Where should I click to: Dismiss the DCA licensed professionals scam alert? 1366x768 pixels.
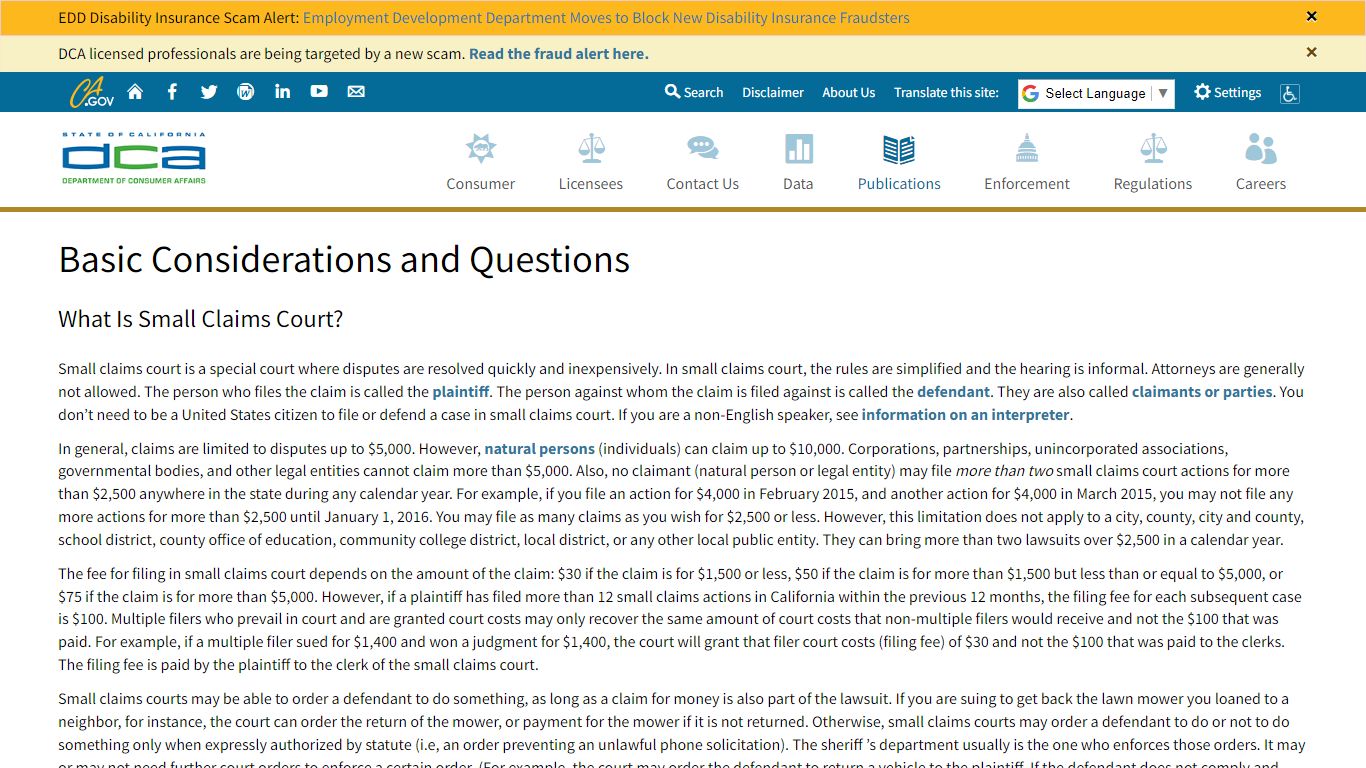(1312, 52)
